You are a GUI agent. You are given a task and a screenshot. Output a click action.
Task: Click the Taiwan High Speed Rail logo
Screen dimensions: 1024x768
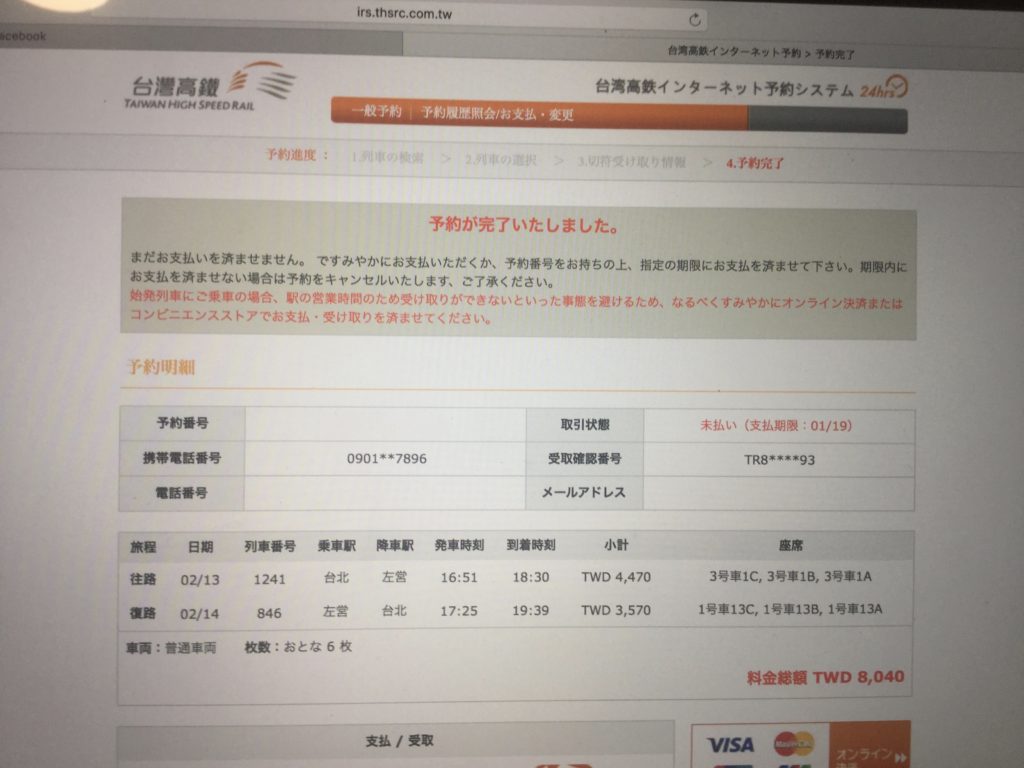coord(211,86)
